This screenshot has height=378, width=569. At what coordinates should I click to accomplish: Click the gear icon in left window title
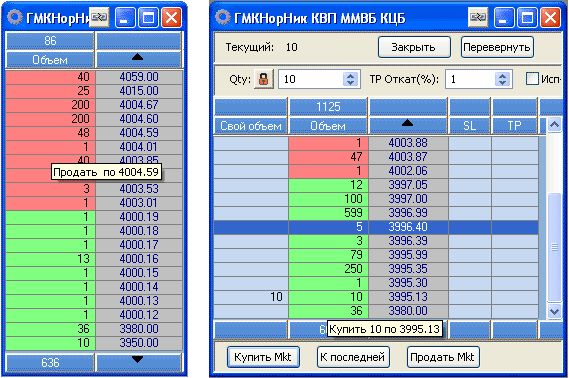point(15,17)
